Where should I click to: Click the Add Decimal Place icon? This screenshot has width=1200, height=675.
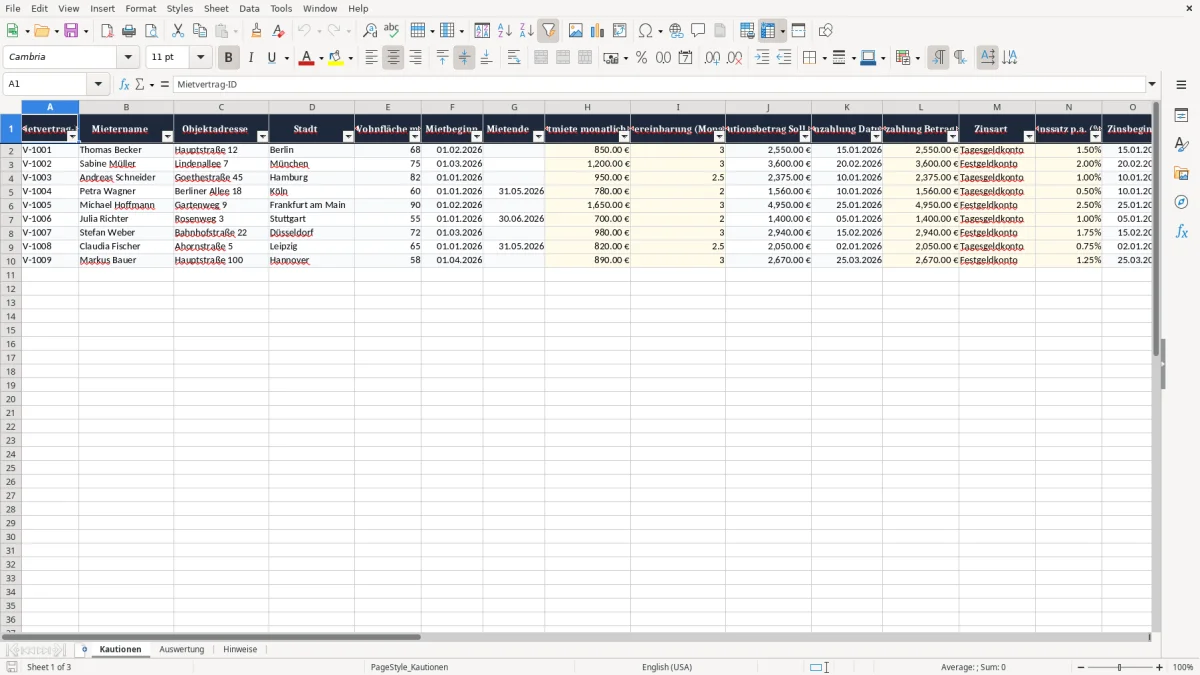[x=712, y=58]
